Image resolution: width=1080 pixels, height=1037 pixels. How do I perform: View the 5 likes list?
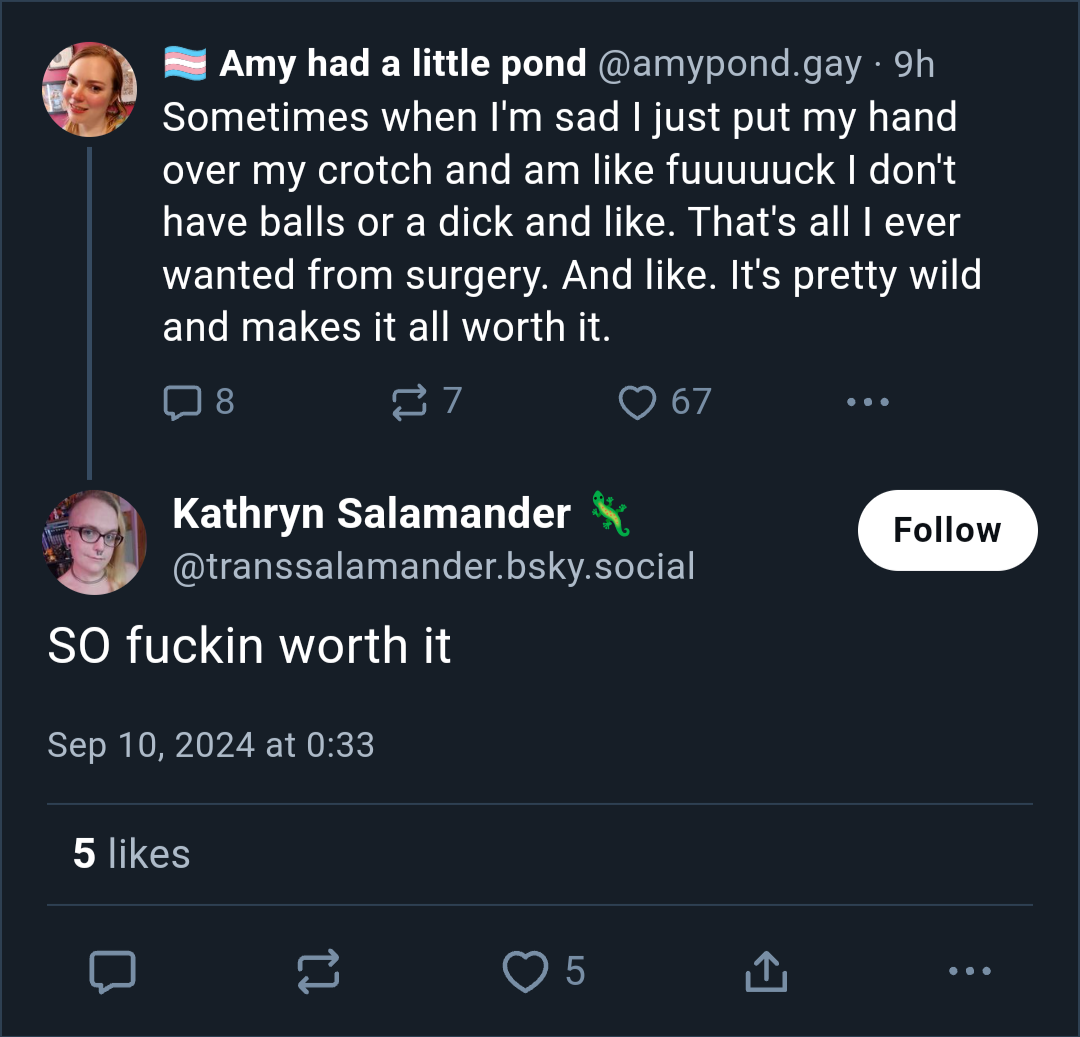click(x=131, y=854)
